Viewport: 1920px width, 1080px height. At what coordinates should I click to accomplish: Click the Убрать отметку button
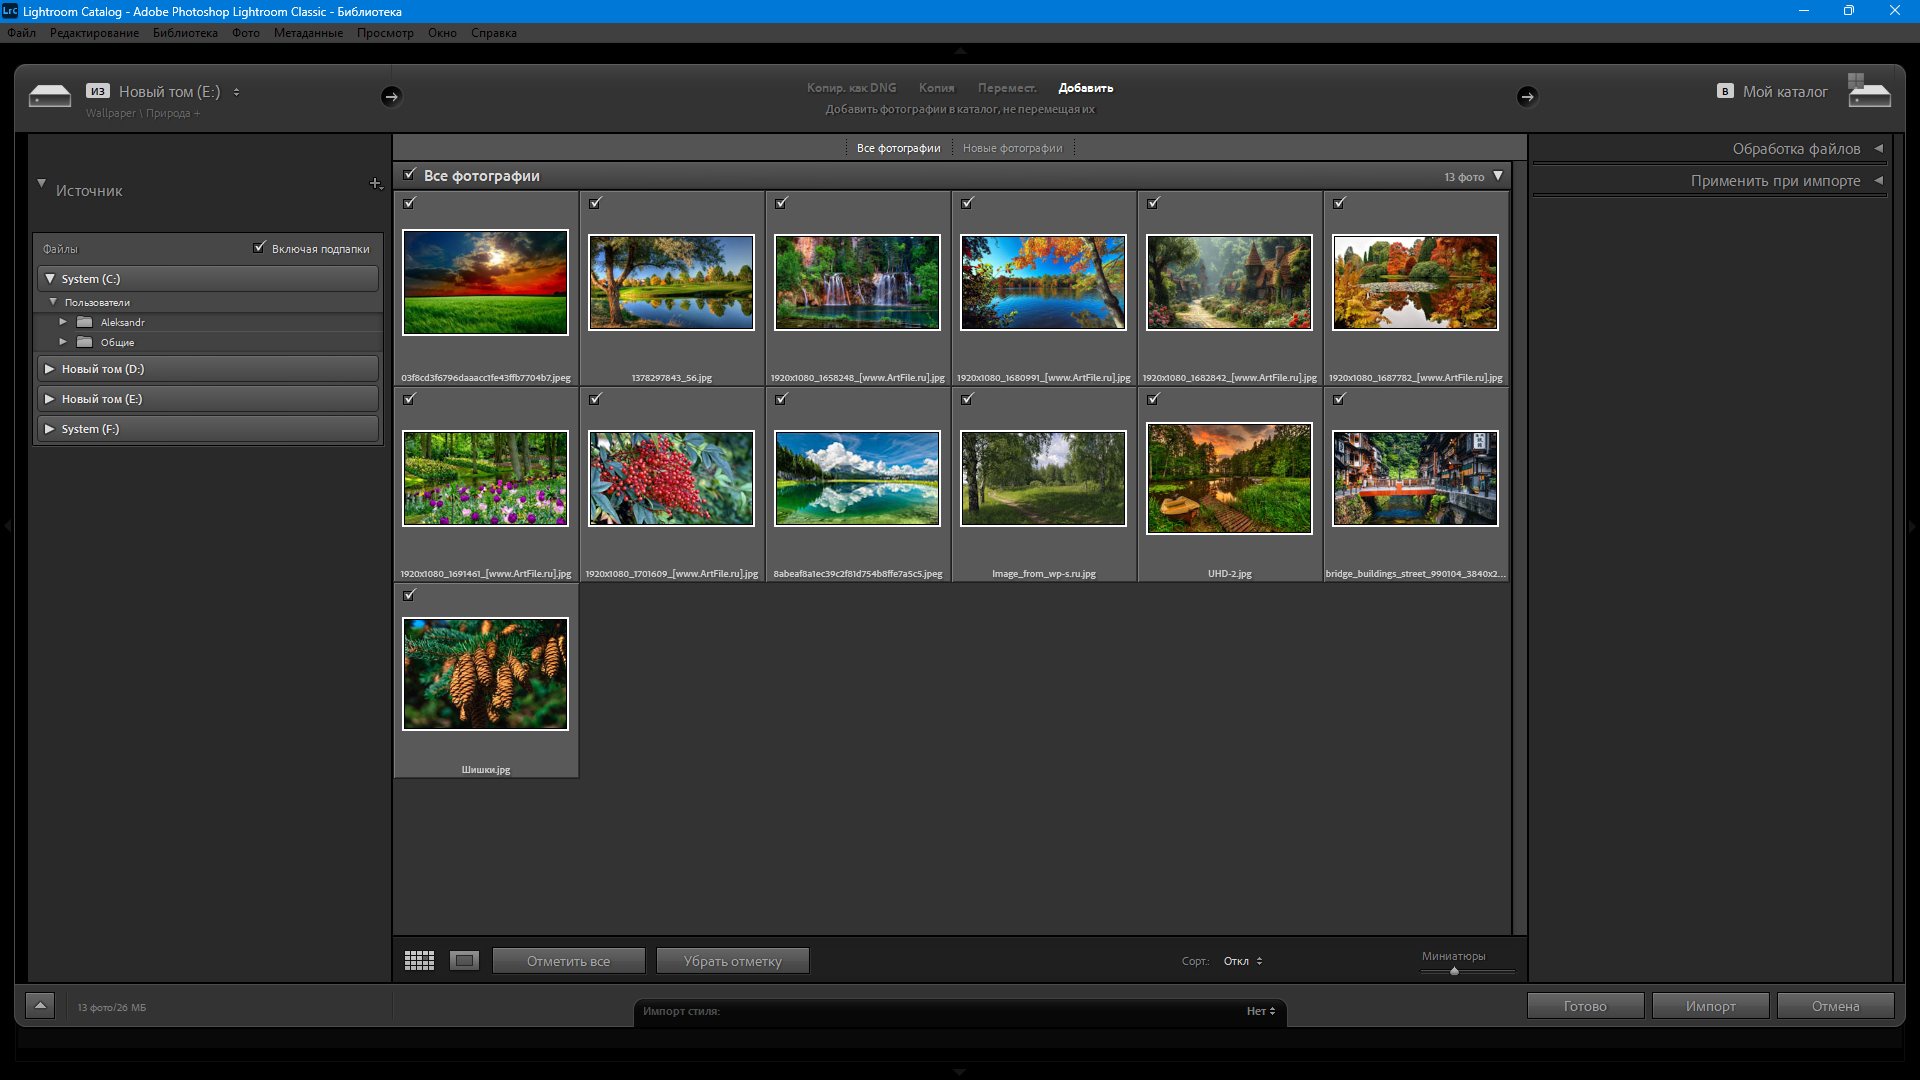pyautogui.click(x=732, y=961)
